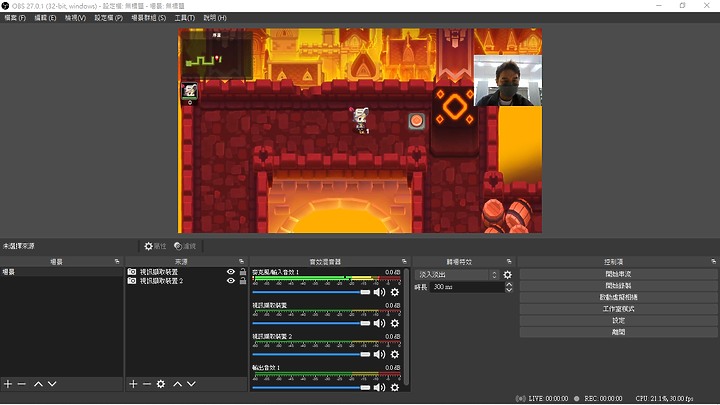Click the 視訊擷取裝置 mixer volume slider
The image size is (720, 405).
point(311,323)
